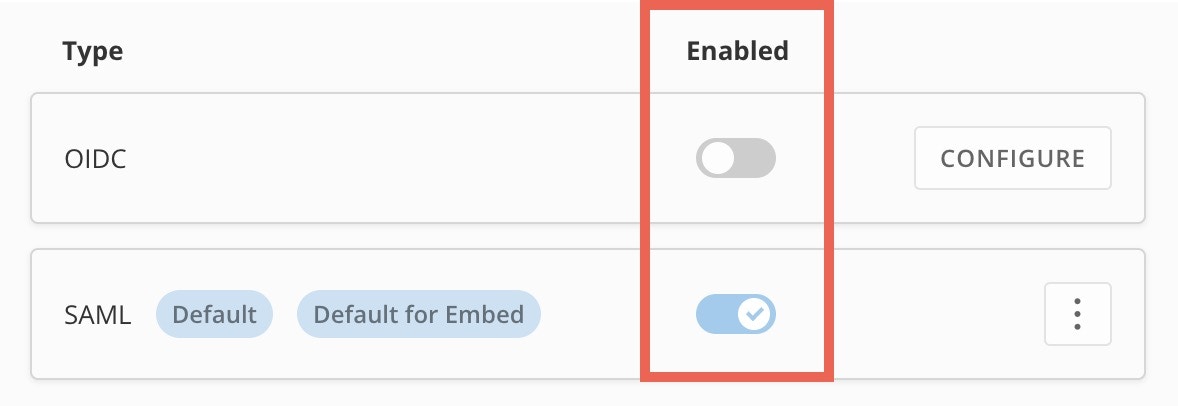
Task: Click the Default for Embed badge
Action: 418,314
